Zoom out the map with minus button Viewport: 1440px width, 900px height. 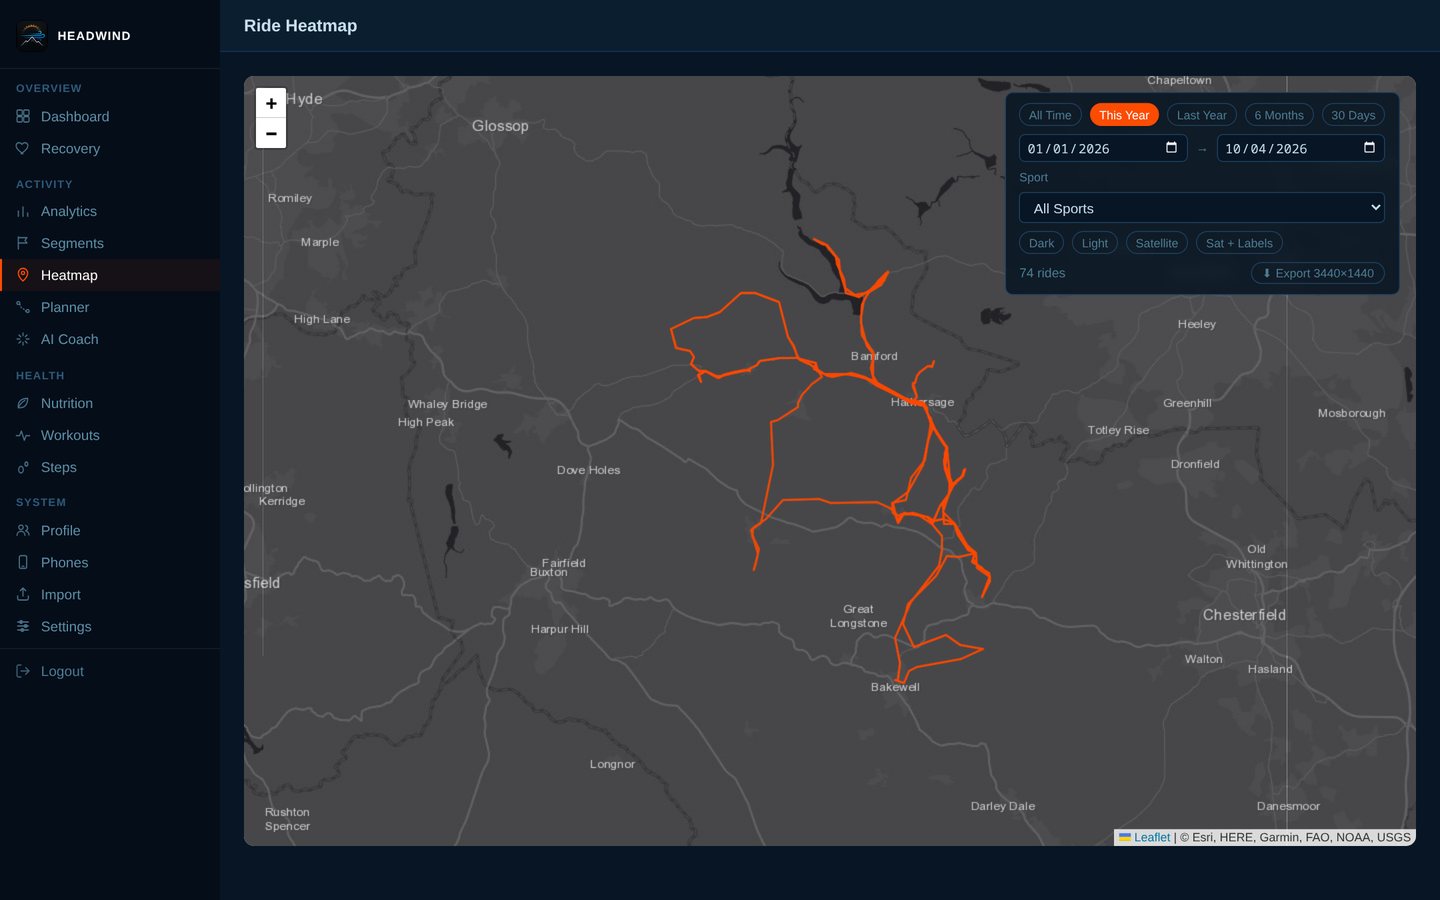pyautogui.click(x=271, y=133)
